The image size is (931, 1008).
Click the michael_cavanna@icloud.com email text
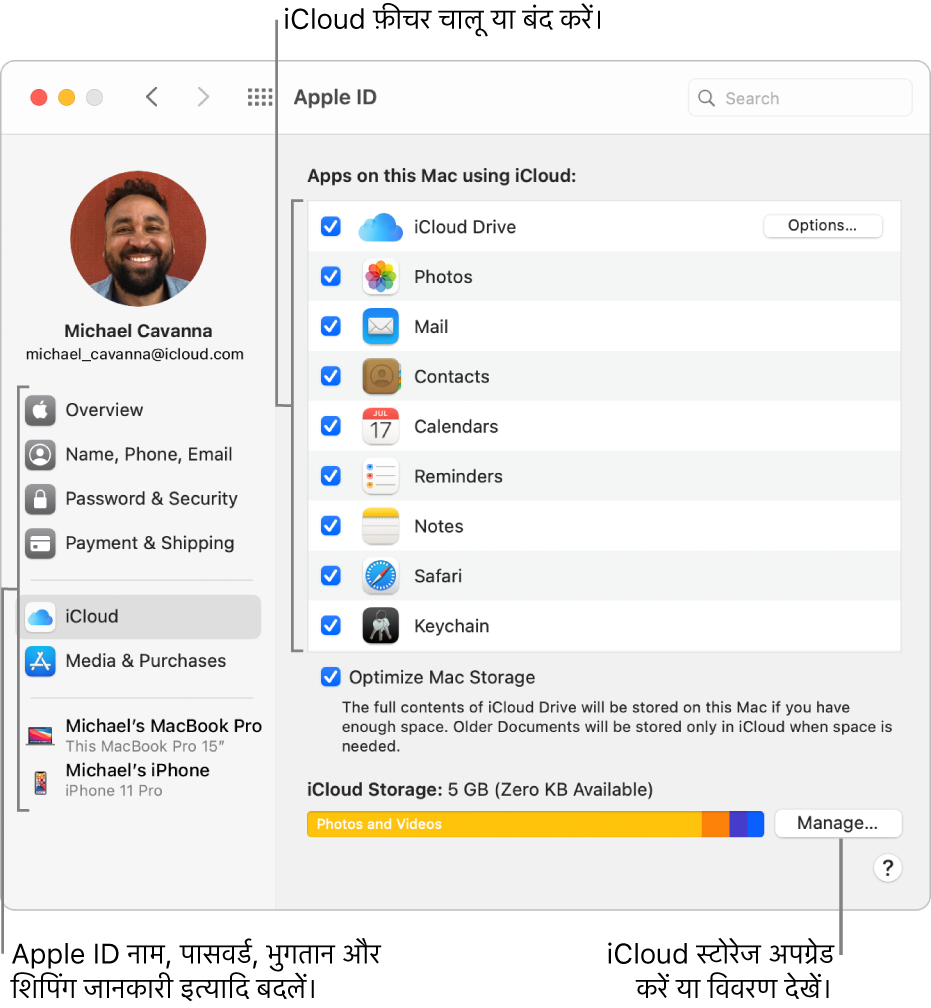135,354
